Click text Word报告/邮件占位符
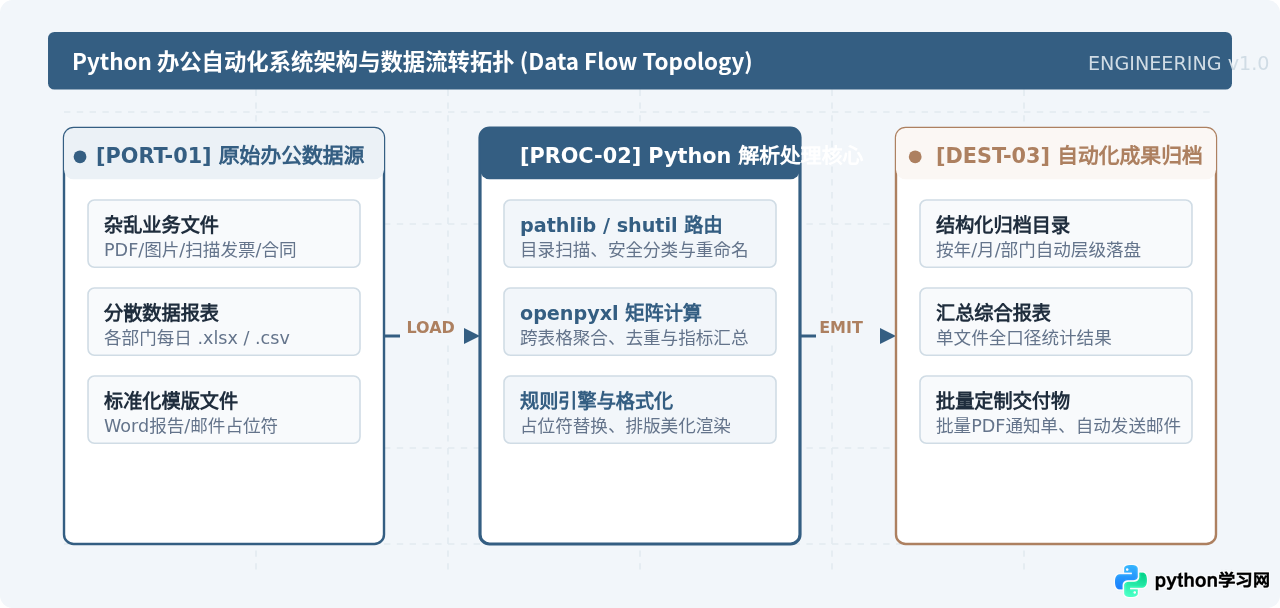 pyautogui.click(x=191, y=426)
